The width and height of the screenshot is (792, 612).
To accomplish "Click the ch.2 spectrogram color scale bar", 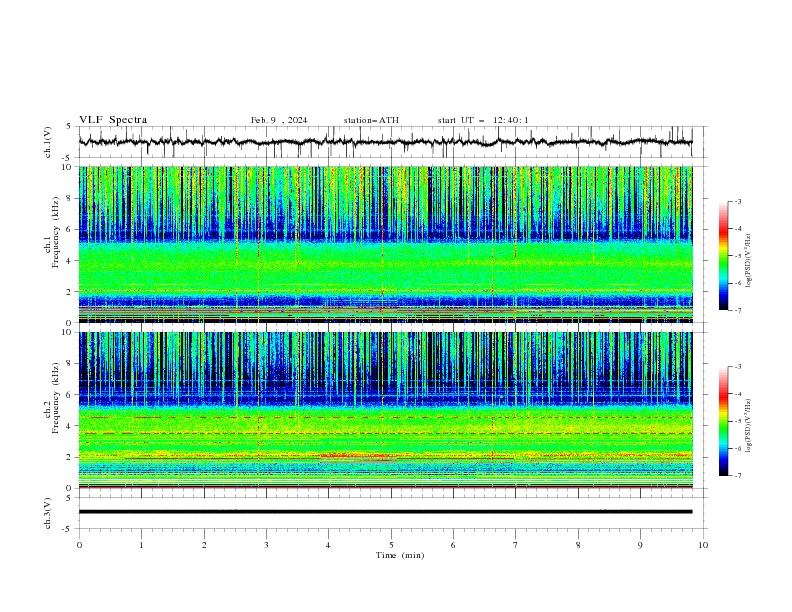I will 723,421.
